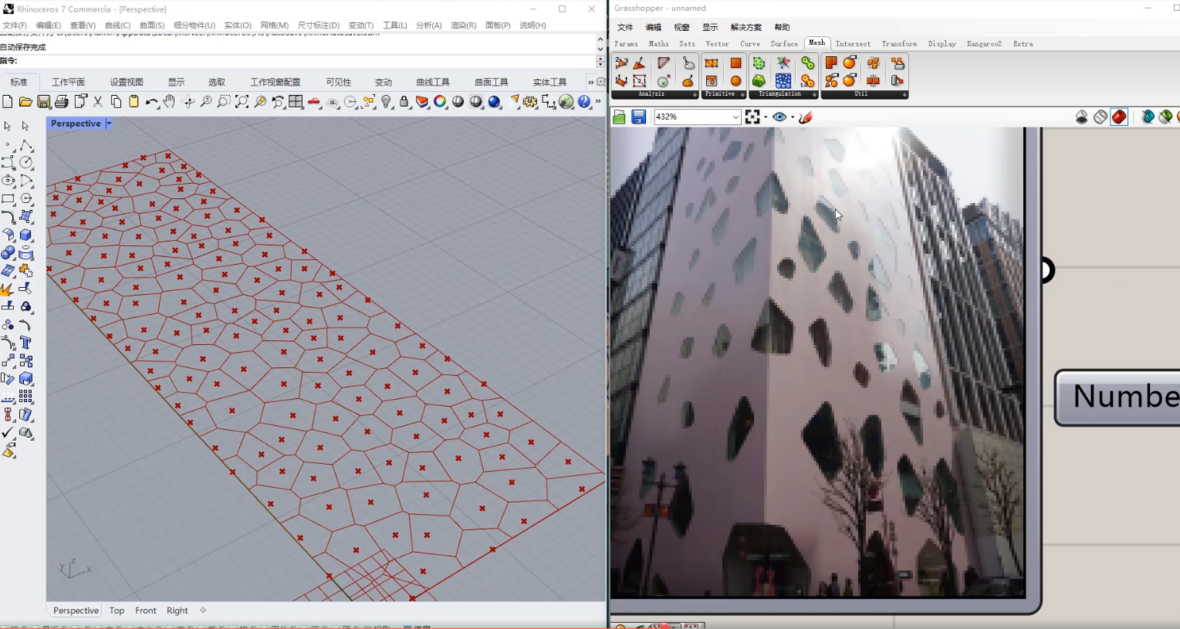Image resolution: width=1180 pixels, height=629 pixels.
Task: Select the Rectangle tool in left sidebar
Action: (8, 199)
